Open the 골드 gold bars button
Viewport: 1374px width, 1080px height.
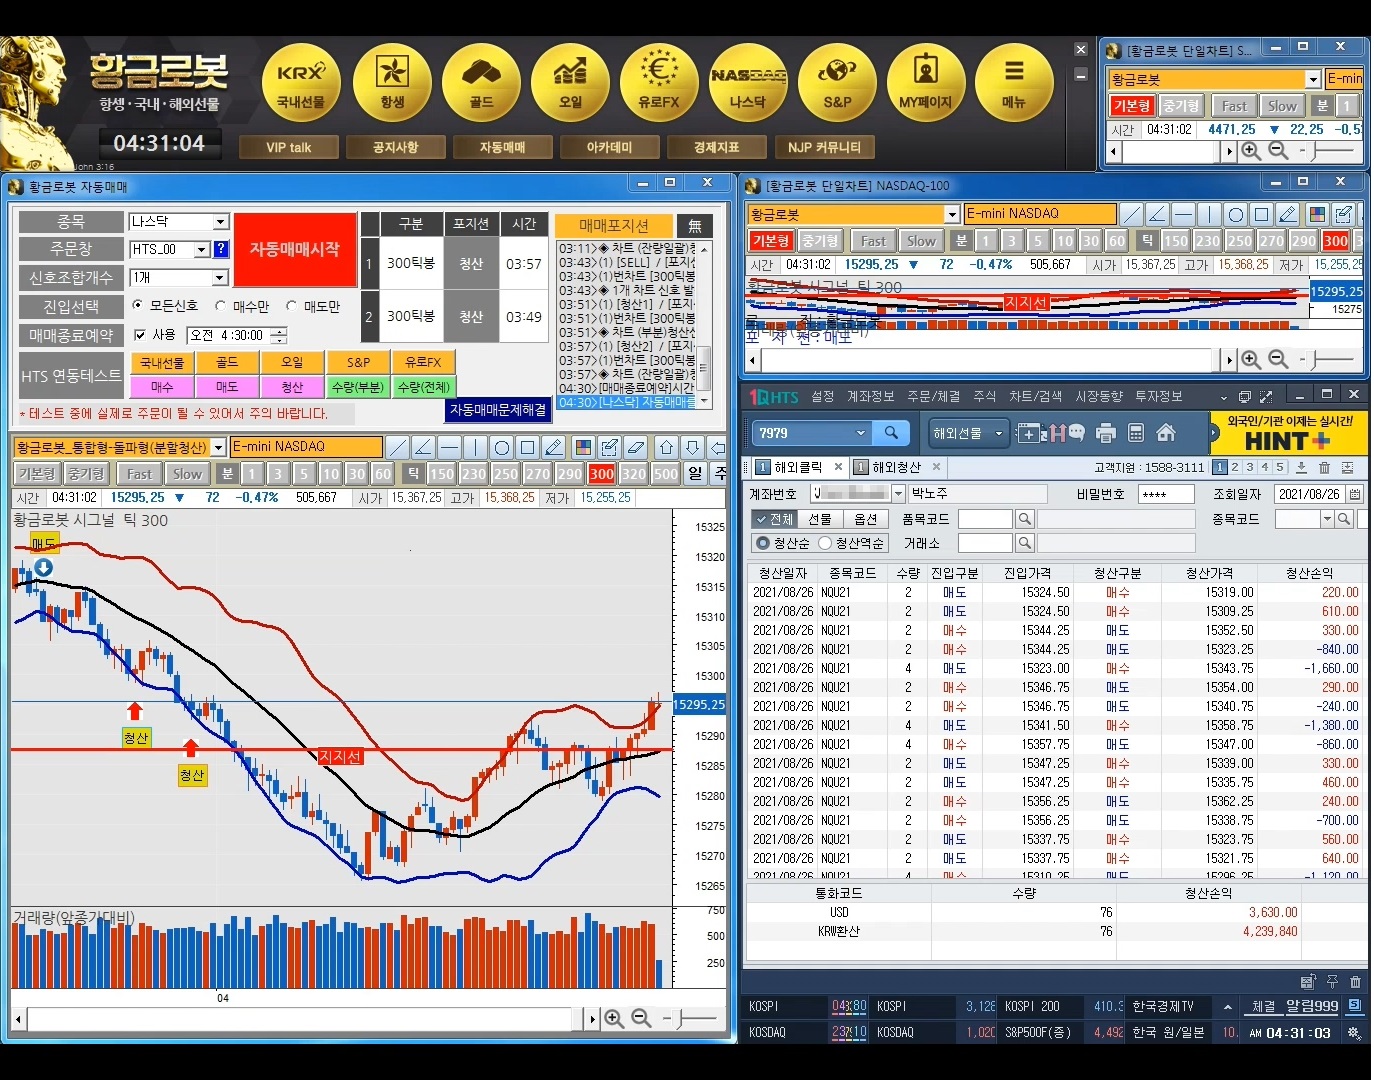point(481,84)
